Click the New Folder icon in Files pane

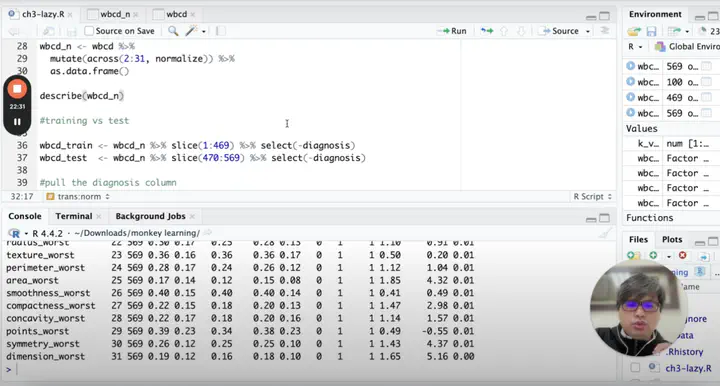(x=634, y=256)
